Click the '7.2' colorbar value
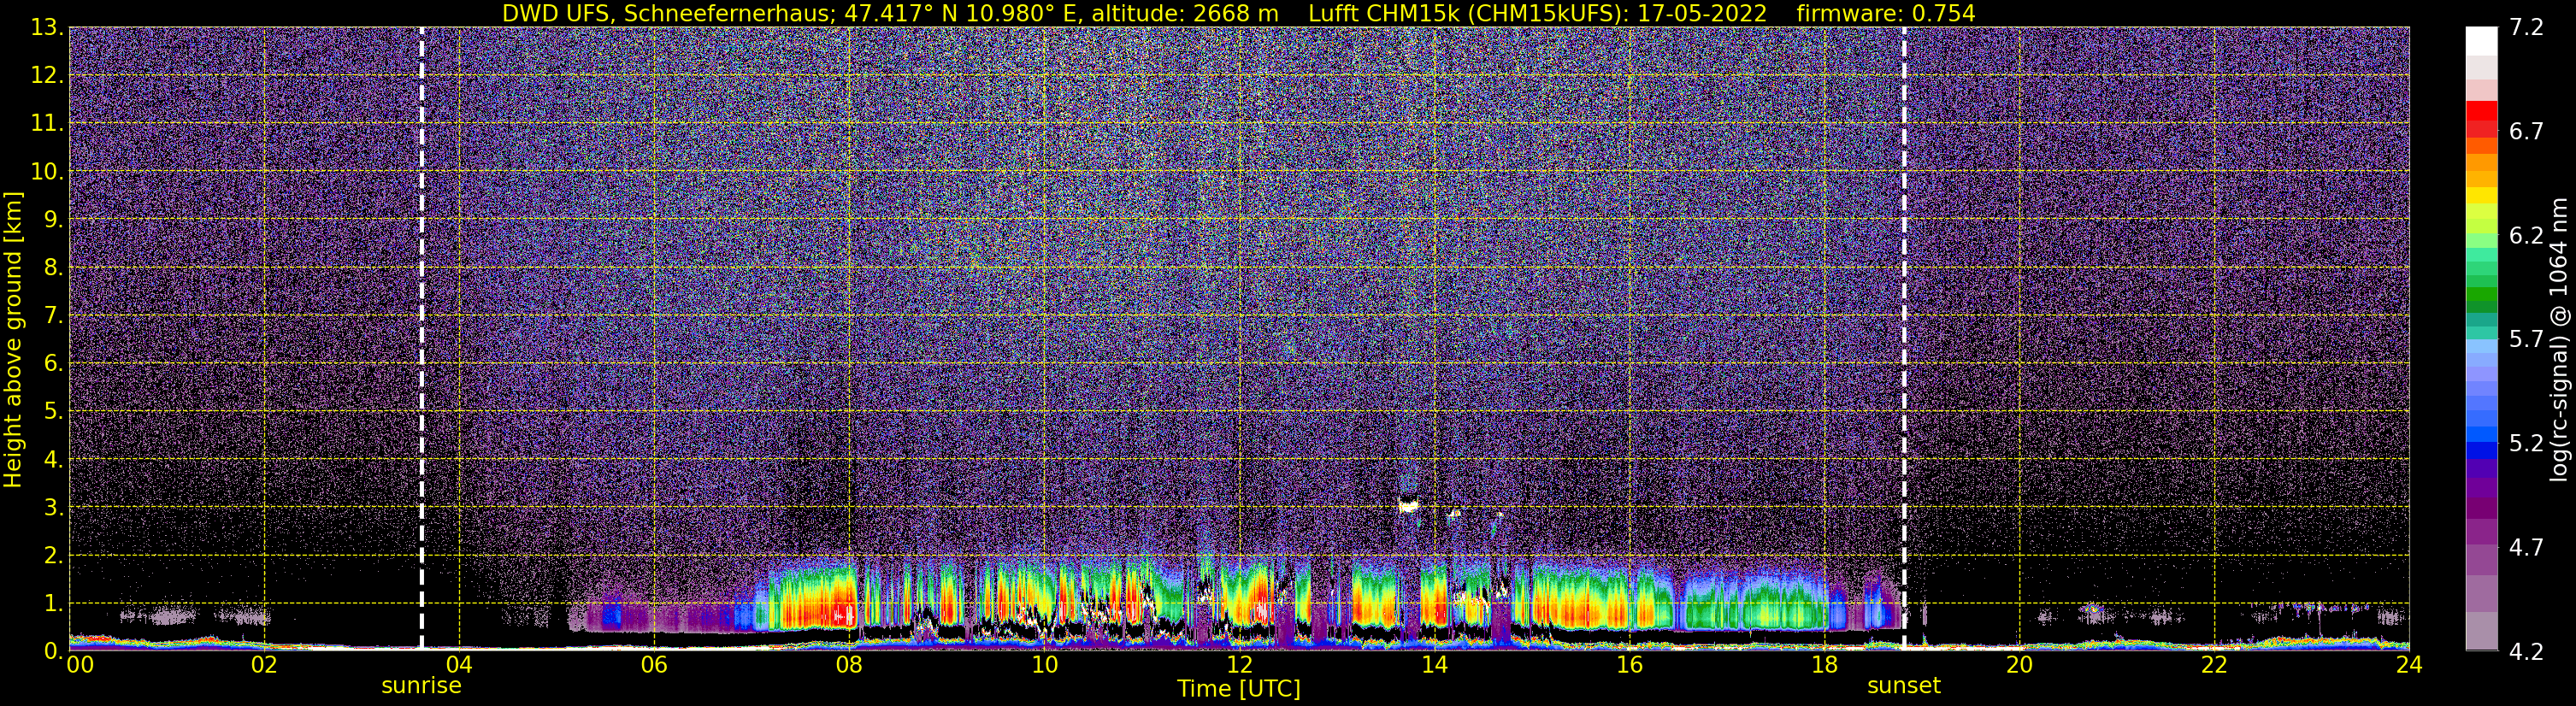2576x706 pixels. 2527,28
